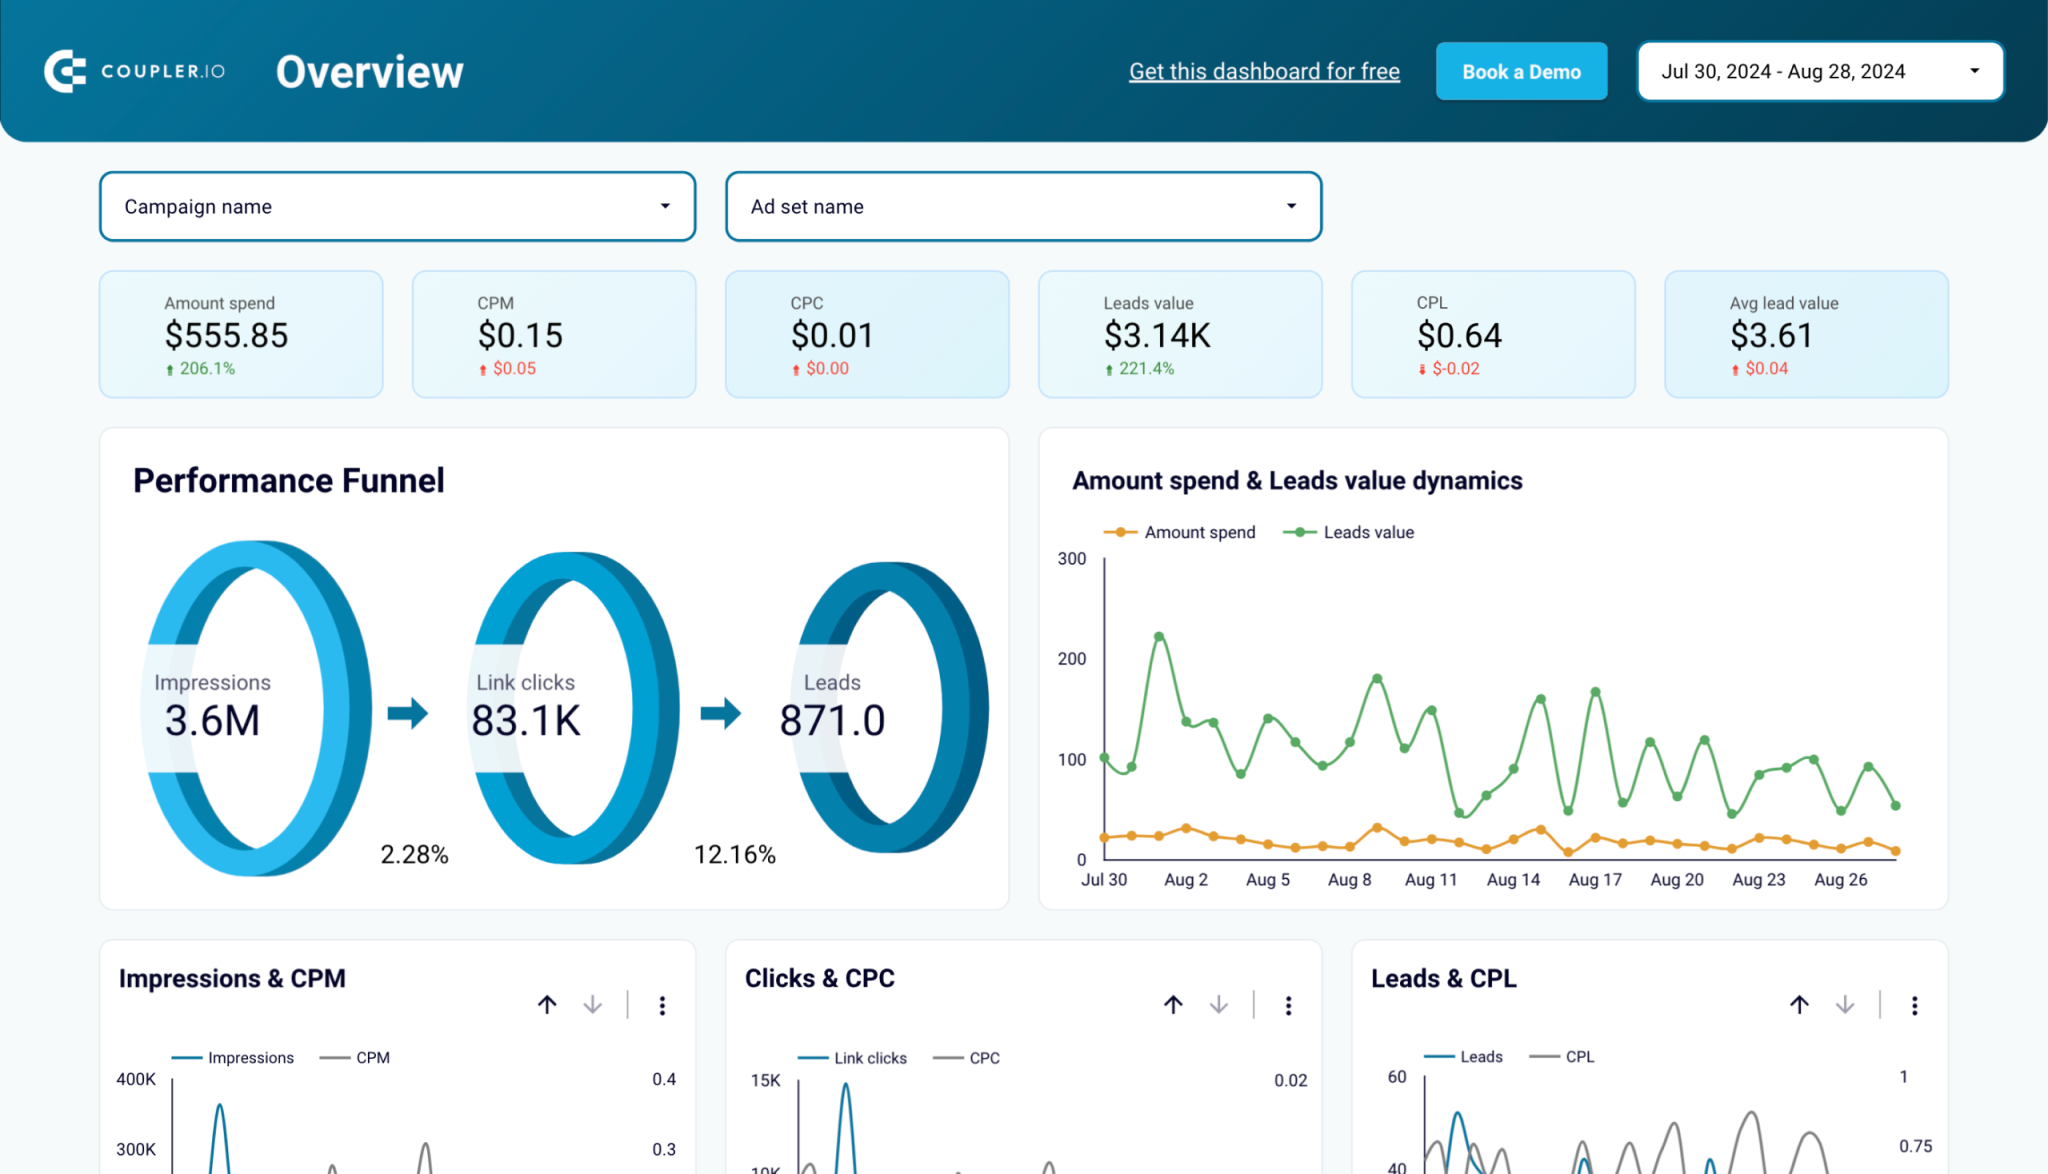Open the Get this dashboard for free link
Image resolution: width=2048 pixels, height=1174 pixels.
(x=1264, y=71)
